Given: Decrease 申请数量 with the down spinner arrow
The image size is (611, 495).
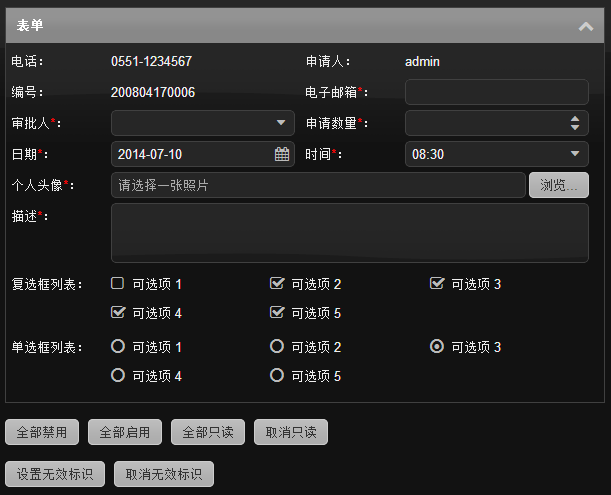Looking at the screenshot, I should 575,127.
